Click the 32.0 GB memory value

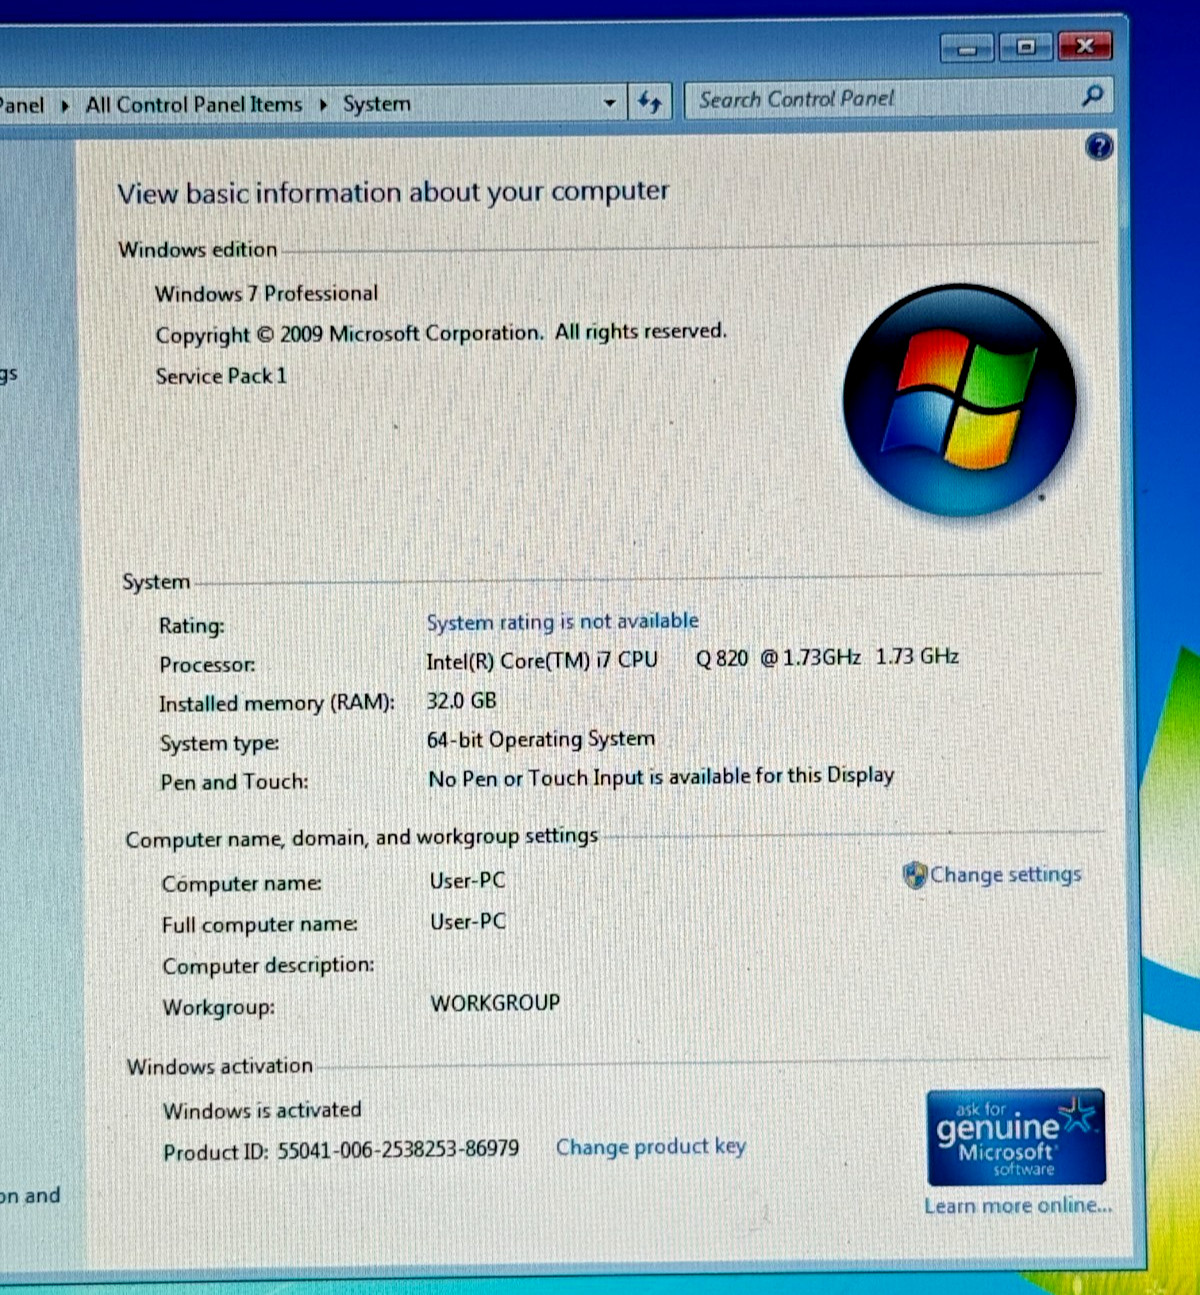(461, 700)
